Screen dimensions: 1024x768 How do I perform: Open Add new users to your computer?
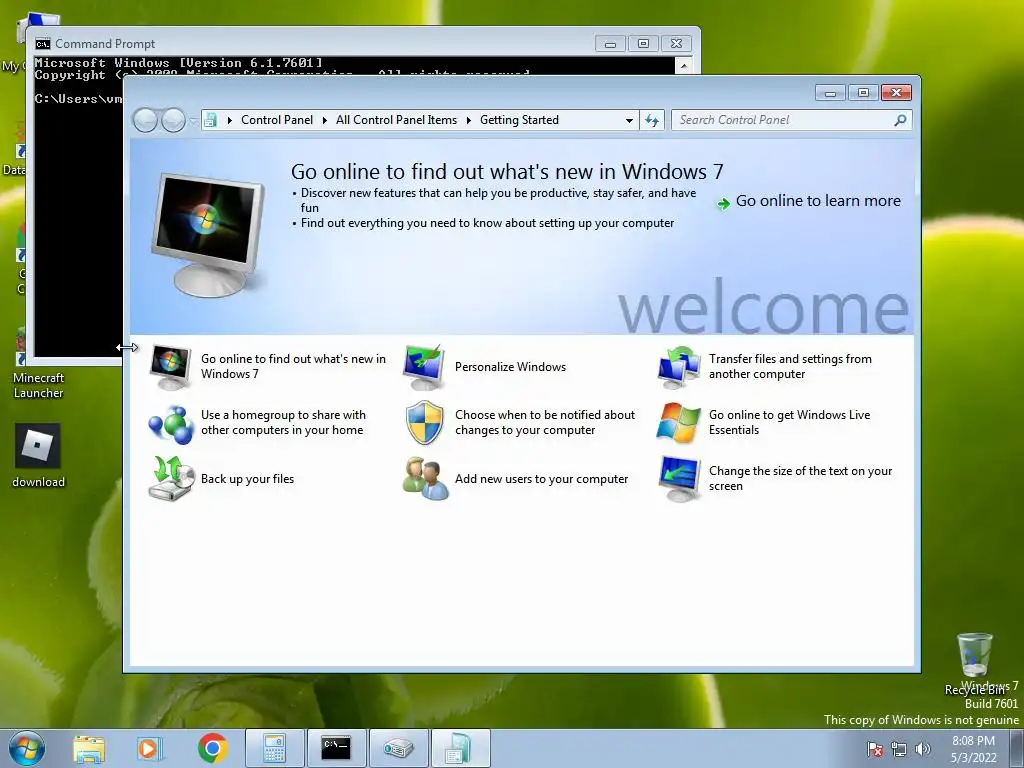point(541,479)
